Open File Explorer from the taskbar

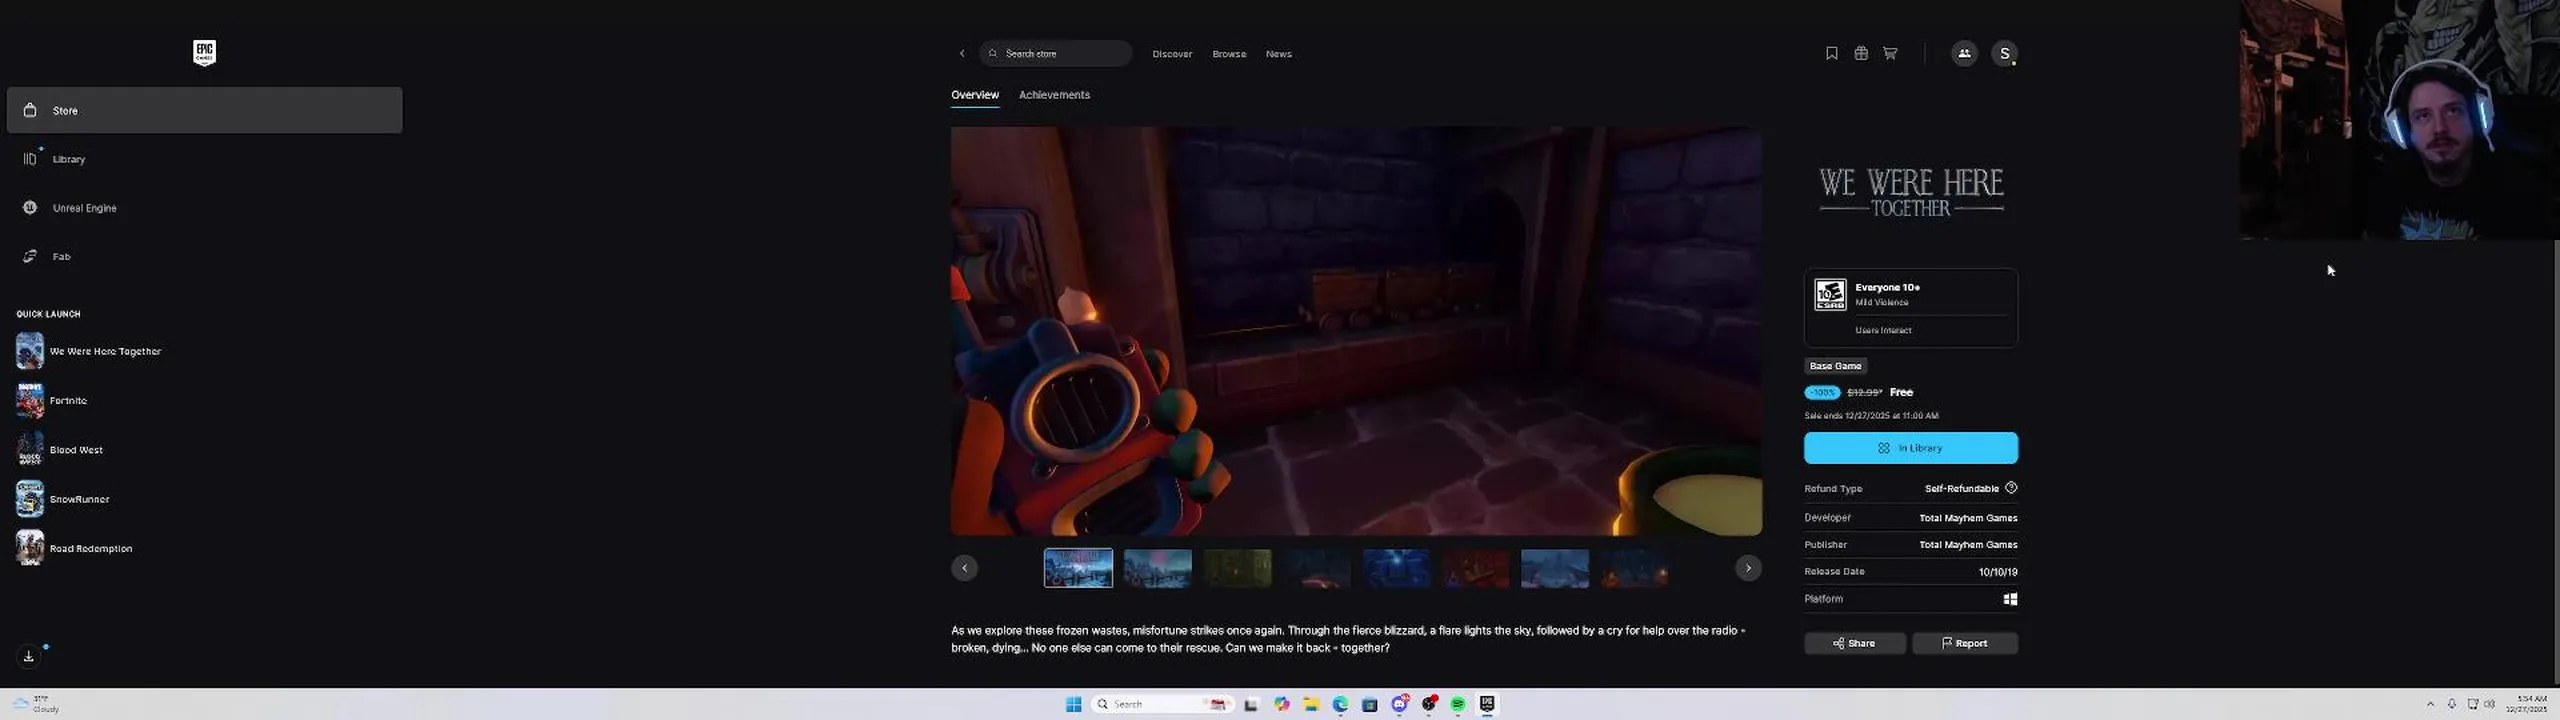tap(1311, 704)
